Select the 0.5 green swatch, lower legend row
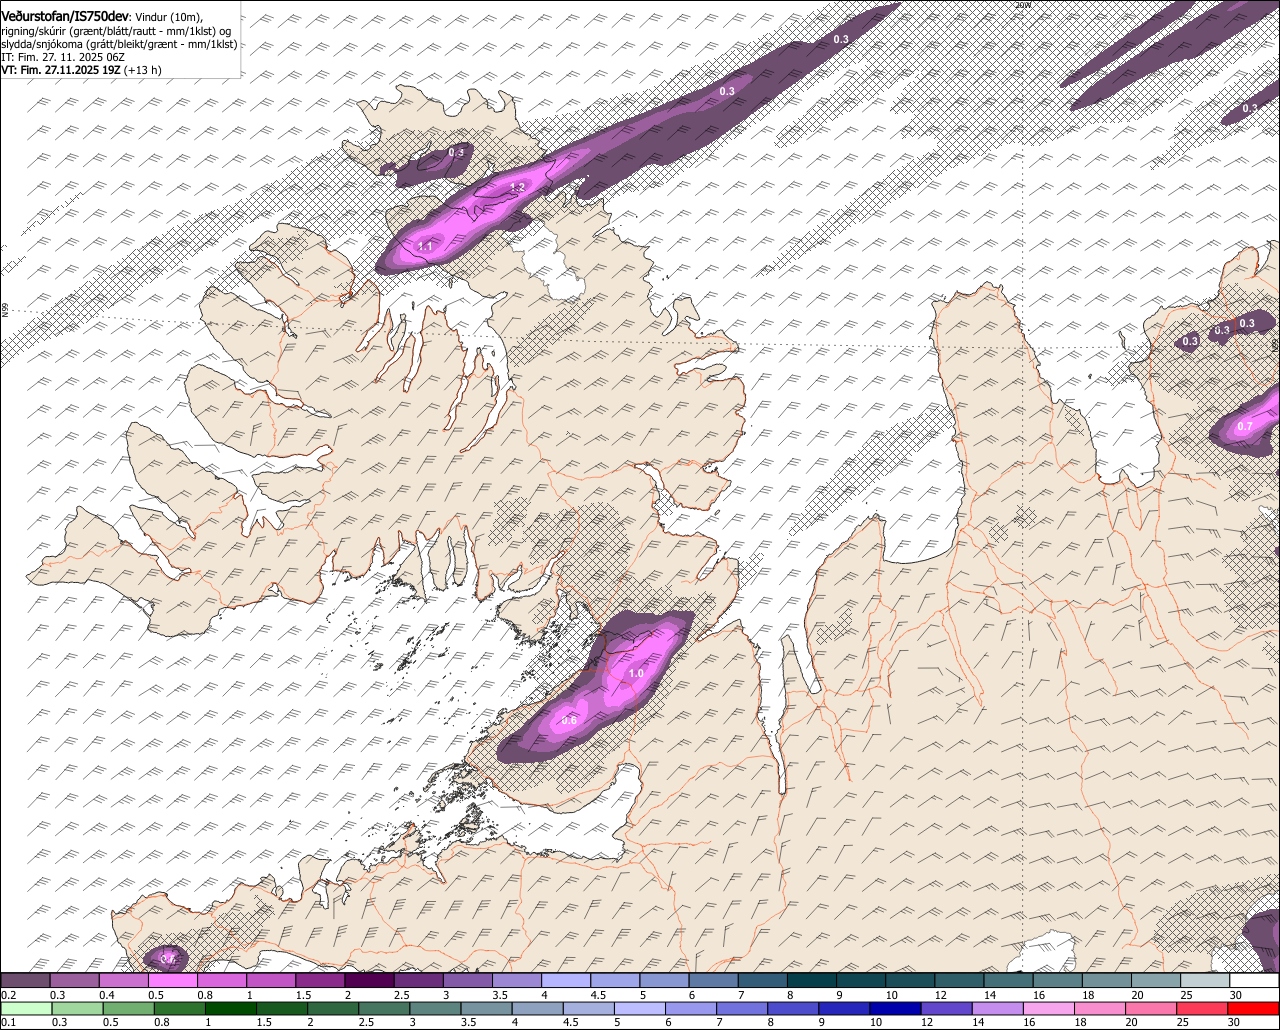Screen dimensions: 1280x1030 click(x=128, y=1008)
